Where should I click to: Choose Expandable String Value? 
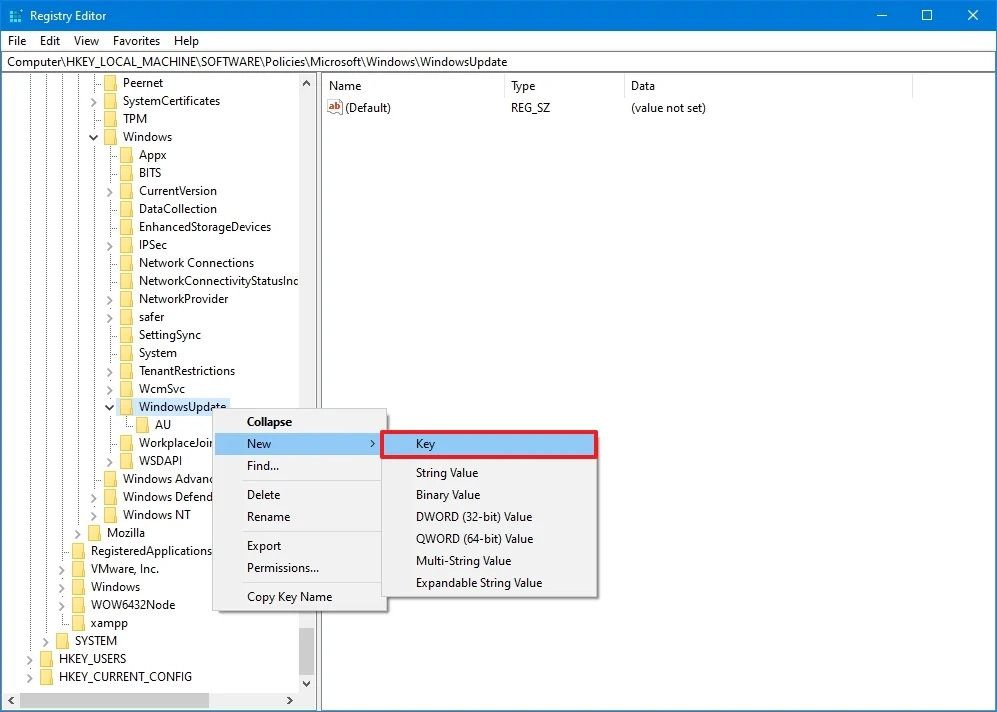[x=489, y=583]
